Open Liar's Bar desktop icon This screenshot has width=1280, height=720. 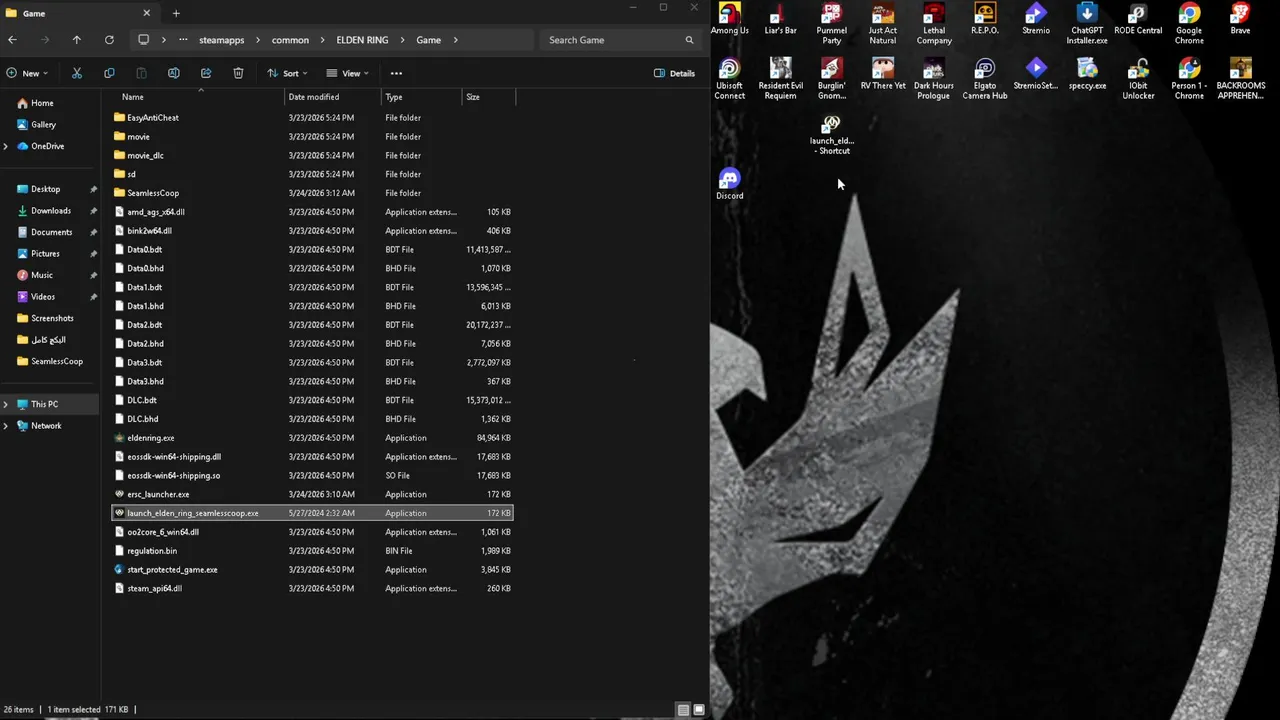pos(781,20)
